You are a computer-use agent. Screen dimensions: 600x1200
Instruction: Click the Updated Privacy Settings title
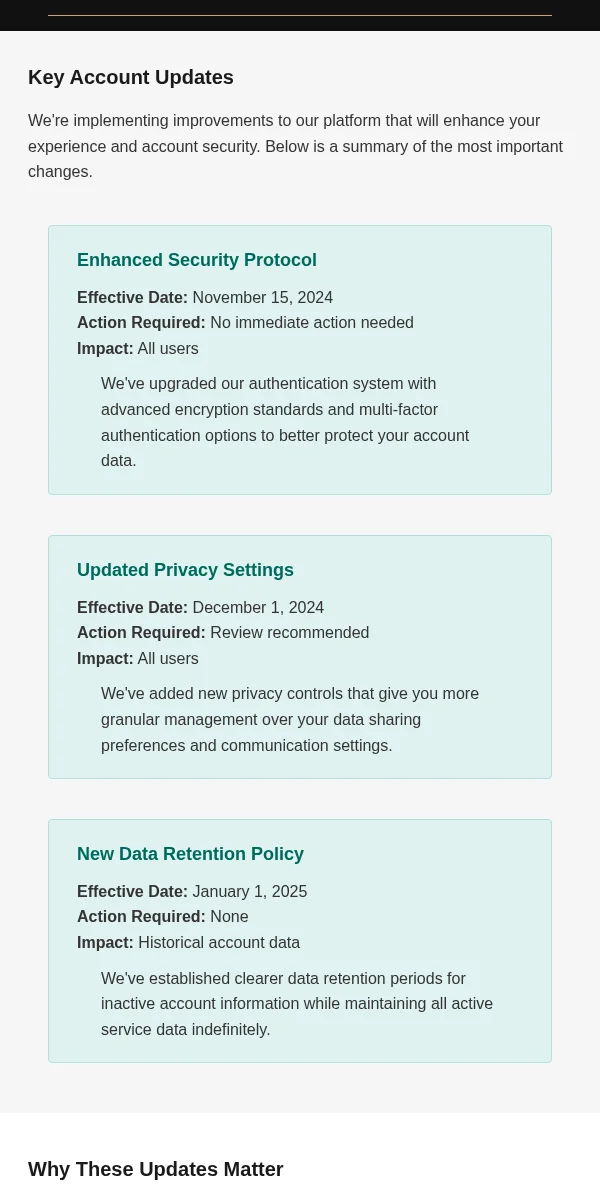coord(185,570)
